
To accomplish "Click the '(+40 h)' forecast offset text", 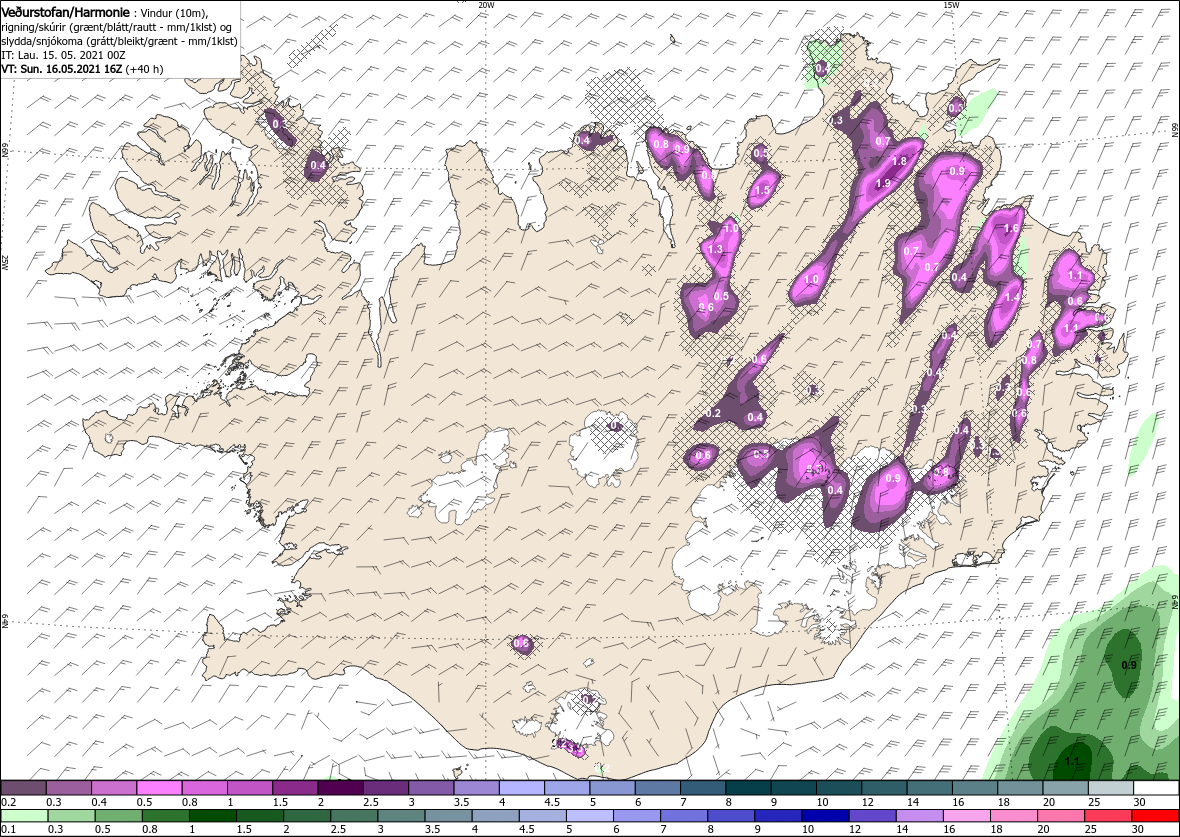I will [x=144, y=69].
